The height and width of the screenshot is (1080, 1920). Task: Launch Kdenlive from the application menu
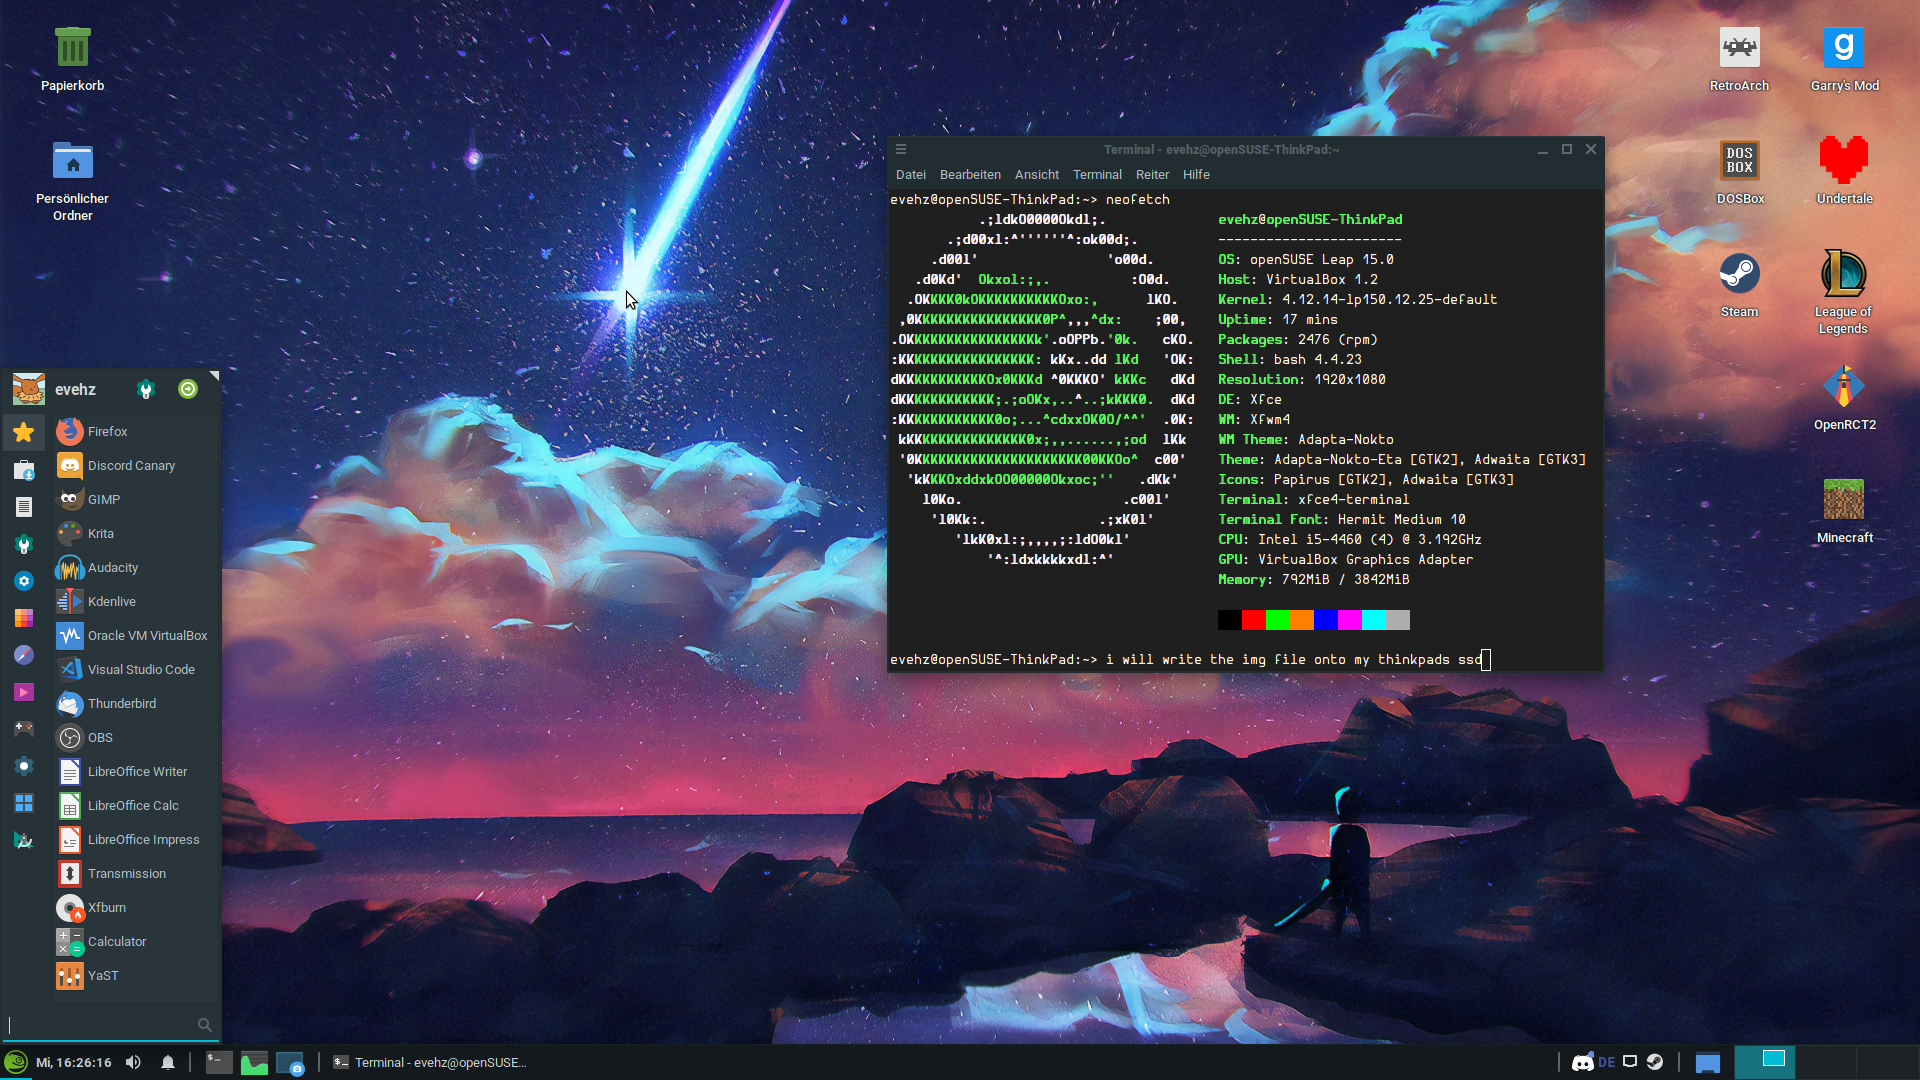(135, 601)
